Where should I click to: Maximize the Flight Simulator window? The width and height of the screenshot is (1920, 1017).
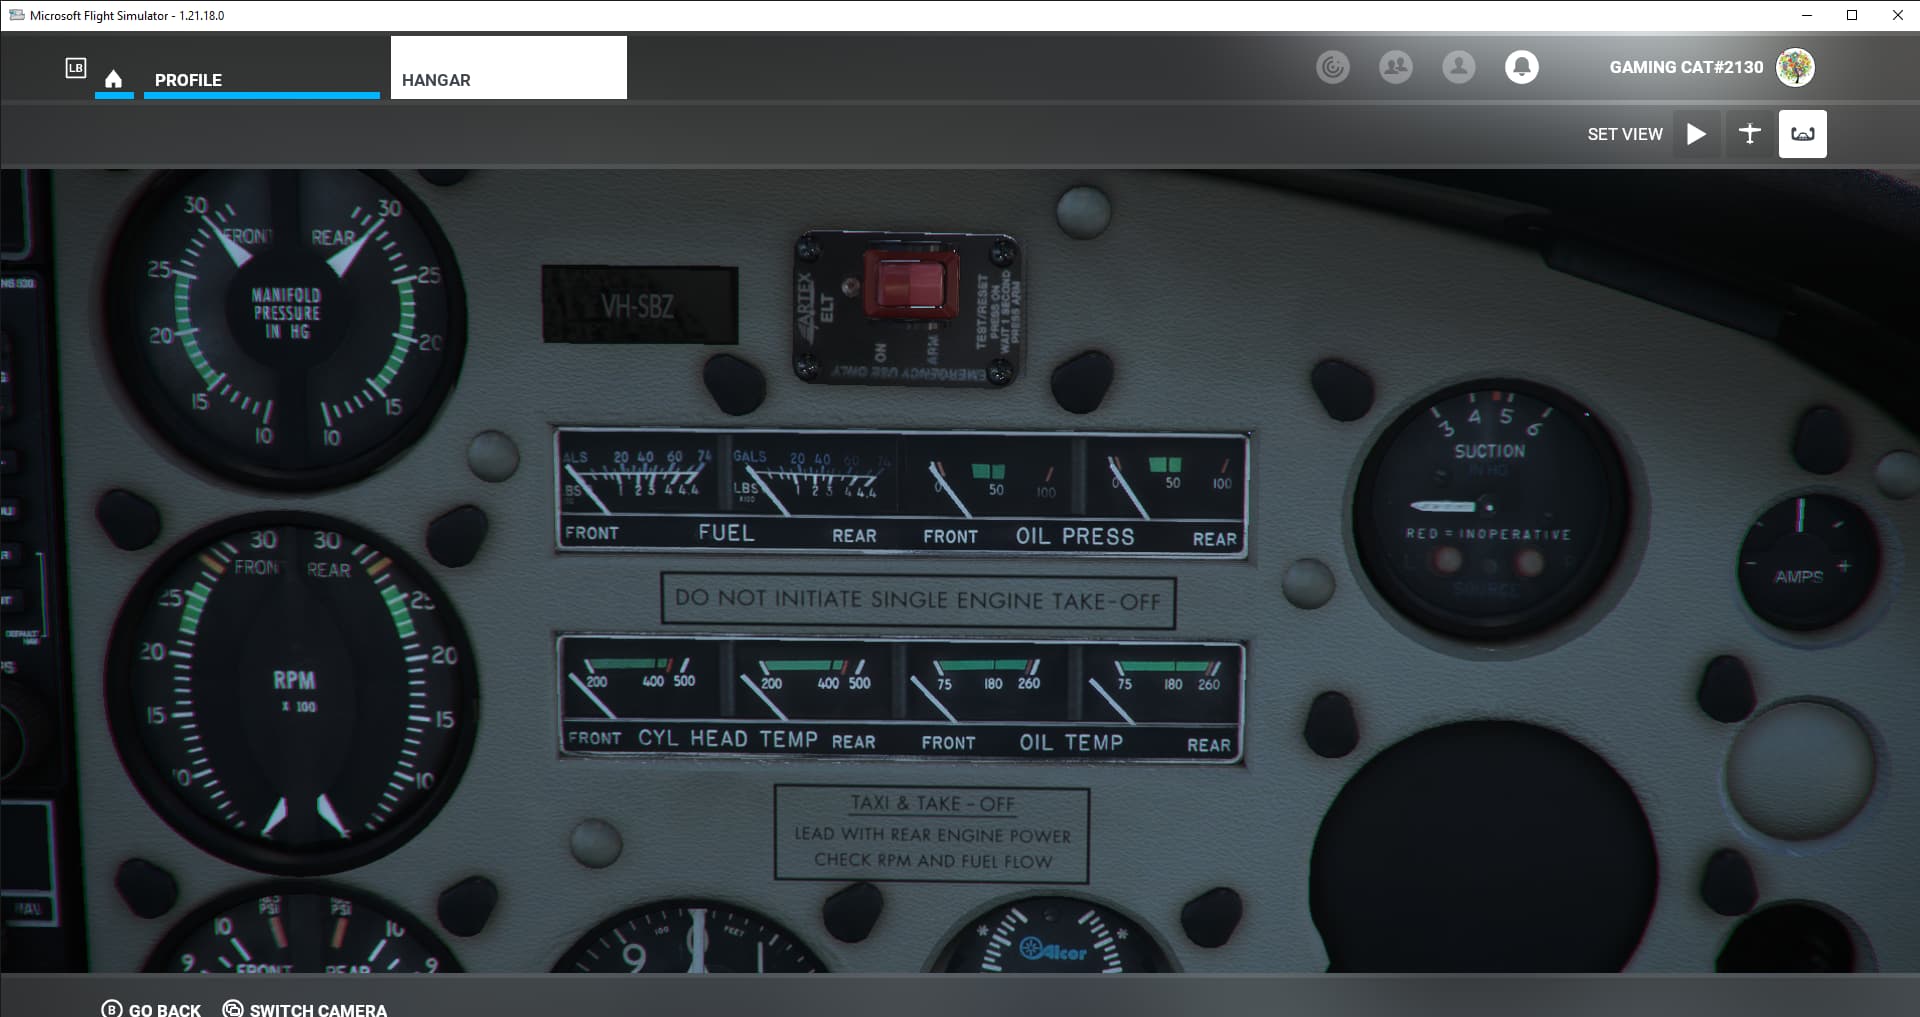[x=1852, y=15]
